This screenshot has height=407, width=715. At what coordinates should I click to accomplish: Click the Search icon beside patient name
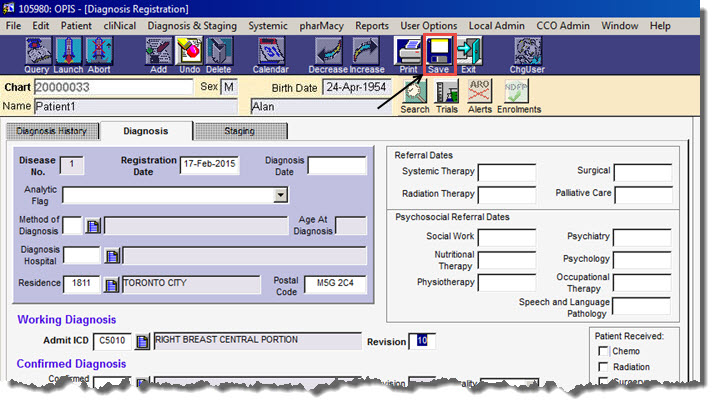coord(414,94)
